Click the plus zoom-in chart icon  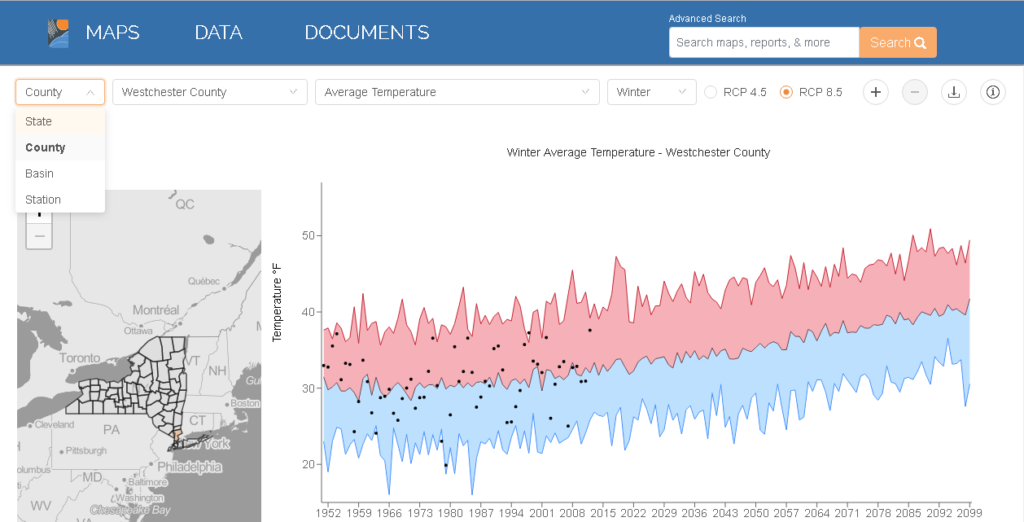point(876,92)
